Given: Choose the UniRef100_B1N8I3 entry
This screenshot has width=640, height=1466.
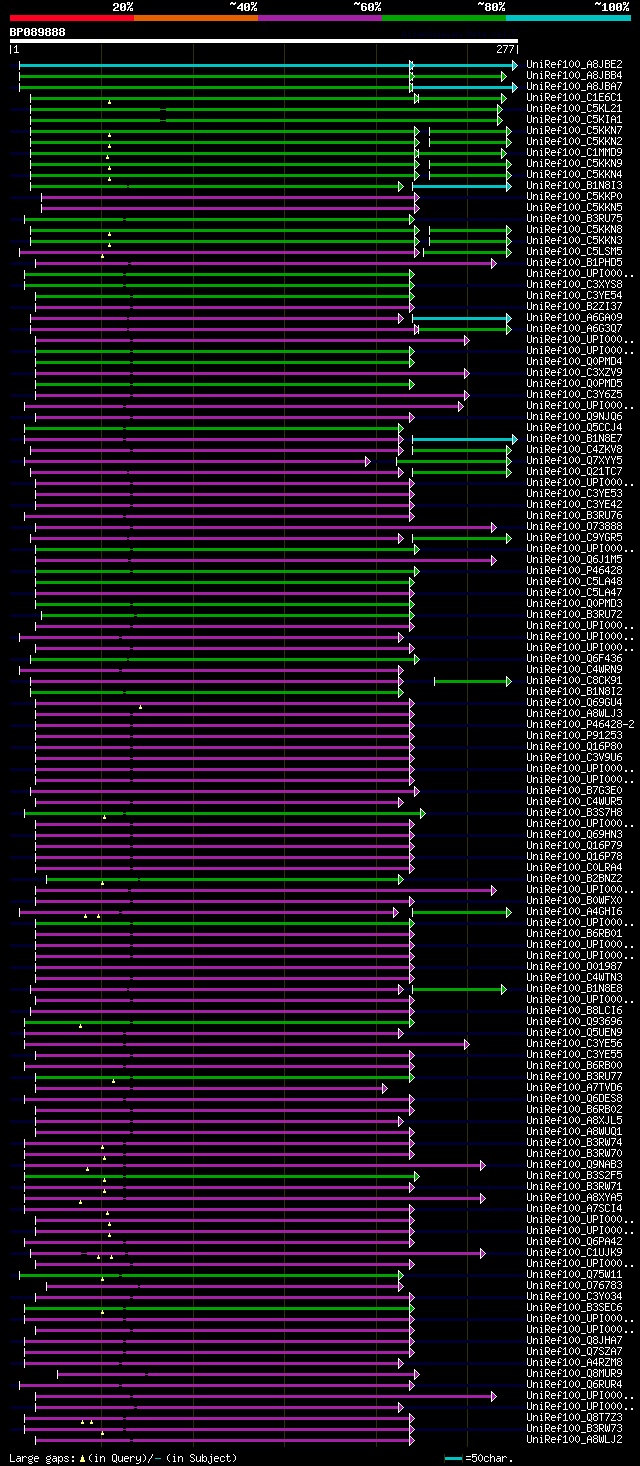Looking at the screenshot, I should (574, 185).
